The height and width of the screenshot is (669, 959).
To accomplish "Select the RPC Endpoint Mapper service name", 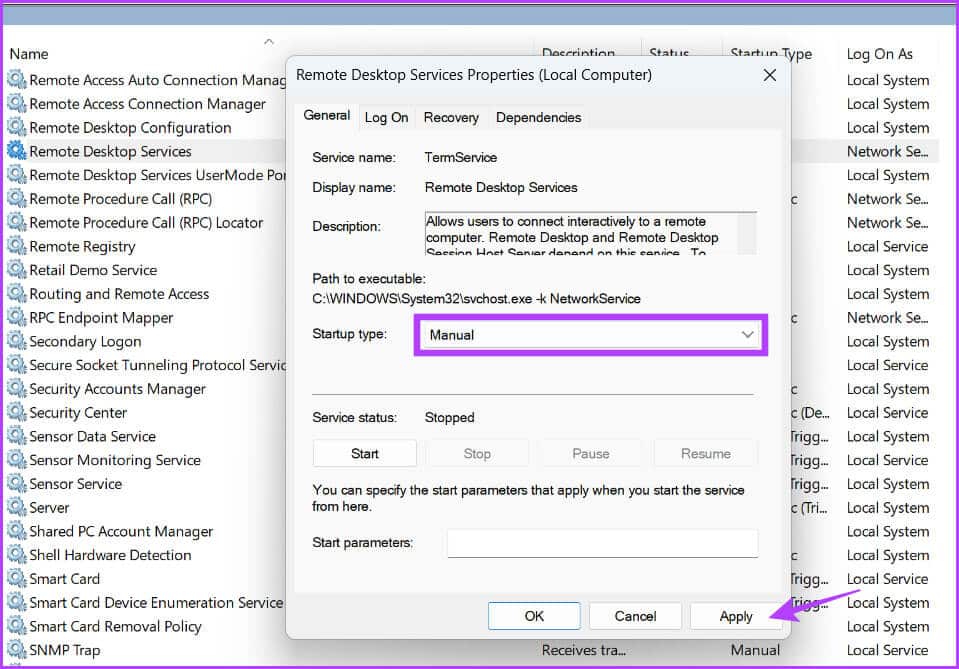I will tap(102, 317).
